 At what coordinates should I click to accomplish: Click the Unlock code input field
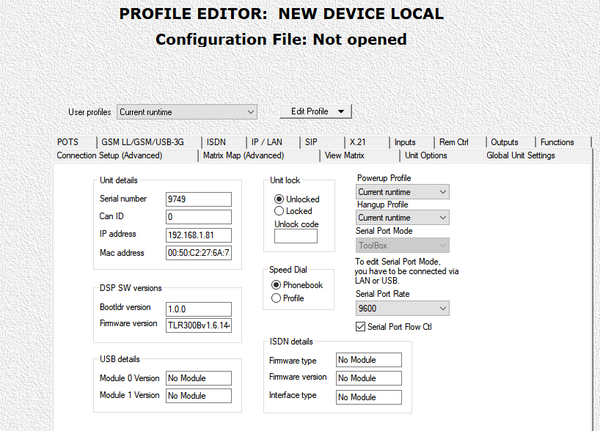pos(295,237)
